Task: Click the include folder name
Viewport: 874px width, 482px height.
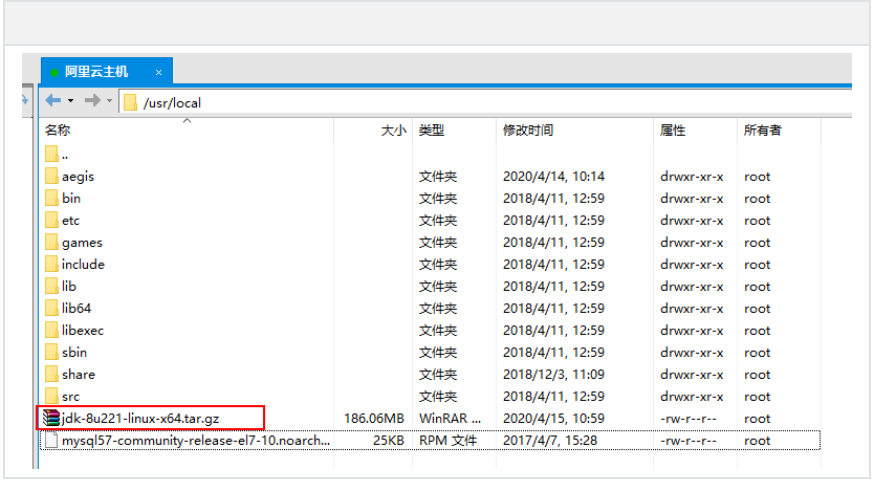Action: 83,265
